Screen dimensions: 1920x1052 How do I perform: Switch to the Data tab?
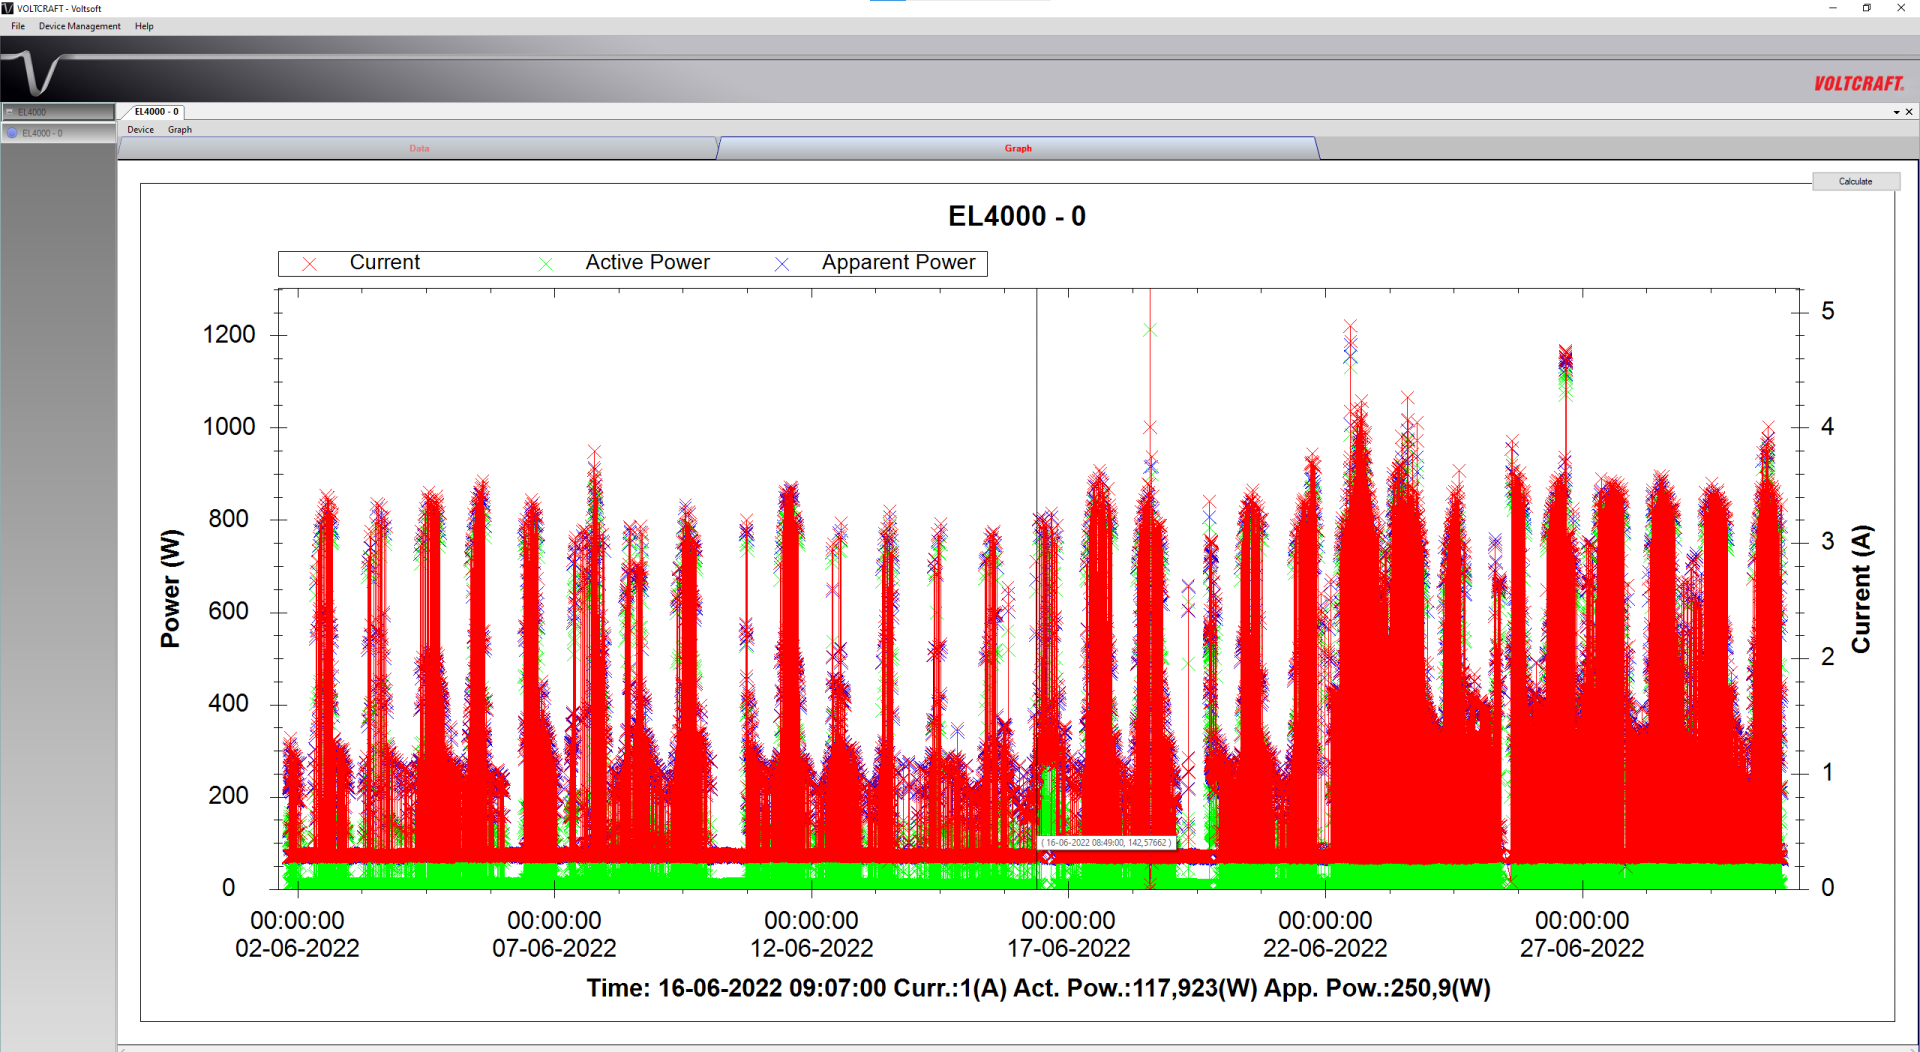(x=419, y=149)
